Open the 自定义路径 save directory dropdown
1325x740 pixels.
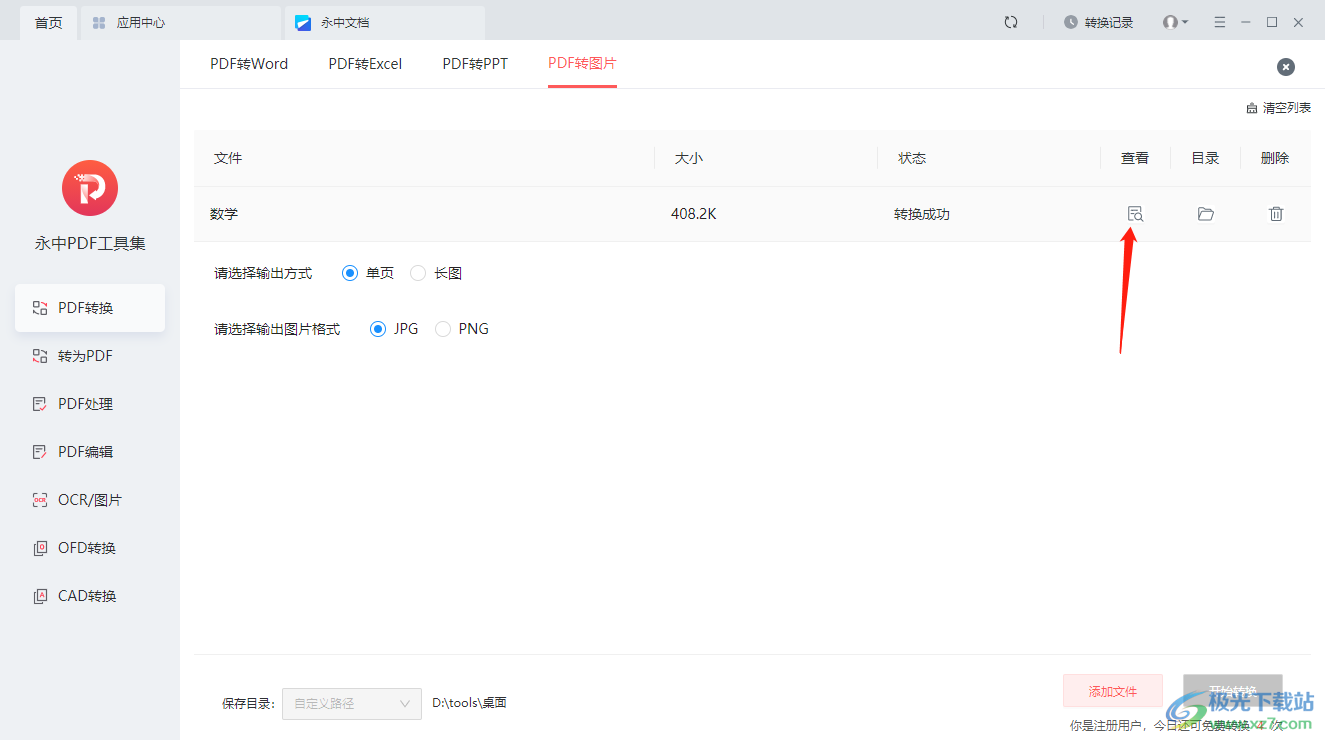click(352, 703)
